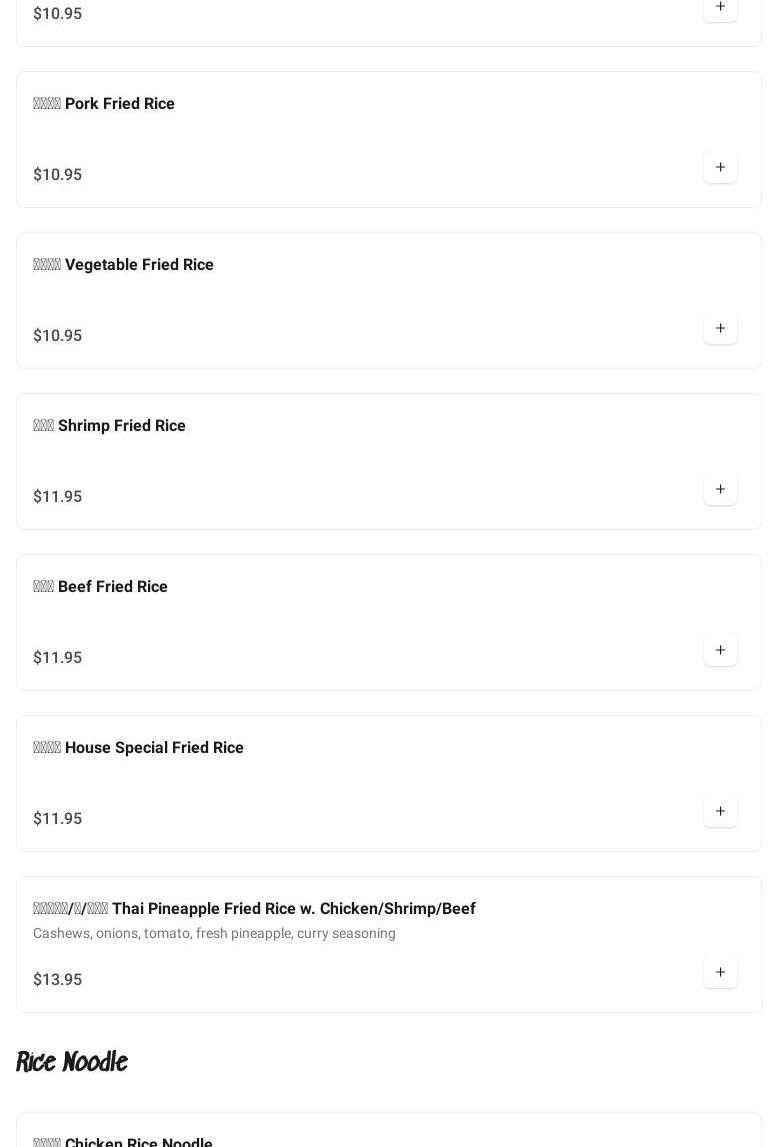Click the $11.95 price under House Special
This screenshot has height=1147, width=778.
pyautogui.click(x=58, y=819)
